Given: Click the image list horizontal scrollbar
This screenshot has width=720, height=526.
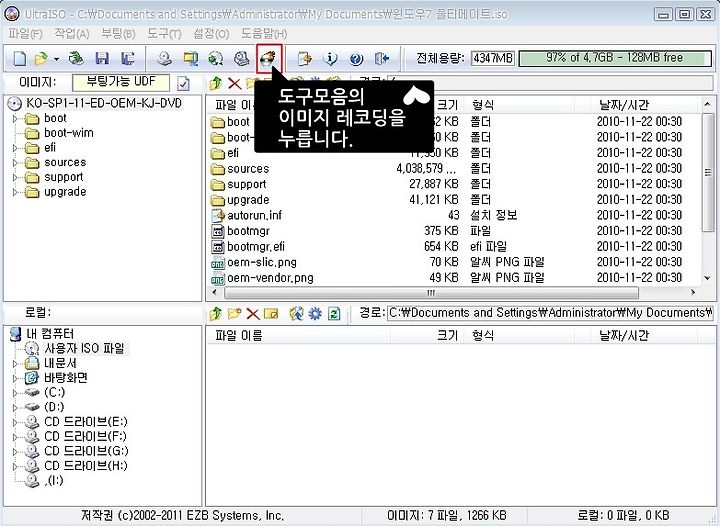Looking at the screenshot, I should (x=431, y=292).
